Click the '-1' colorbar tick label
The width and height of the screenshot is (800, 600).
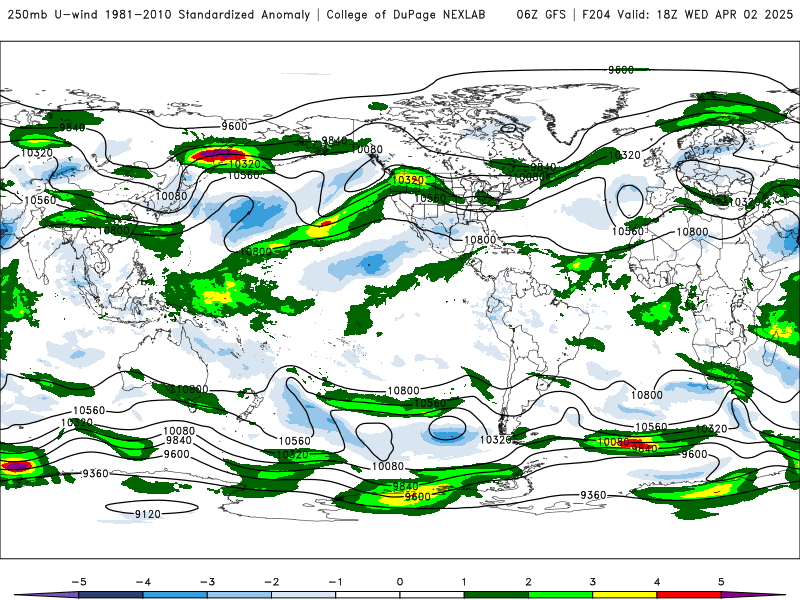click(335, 582)
